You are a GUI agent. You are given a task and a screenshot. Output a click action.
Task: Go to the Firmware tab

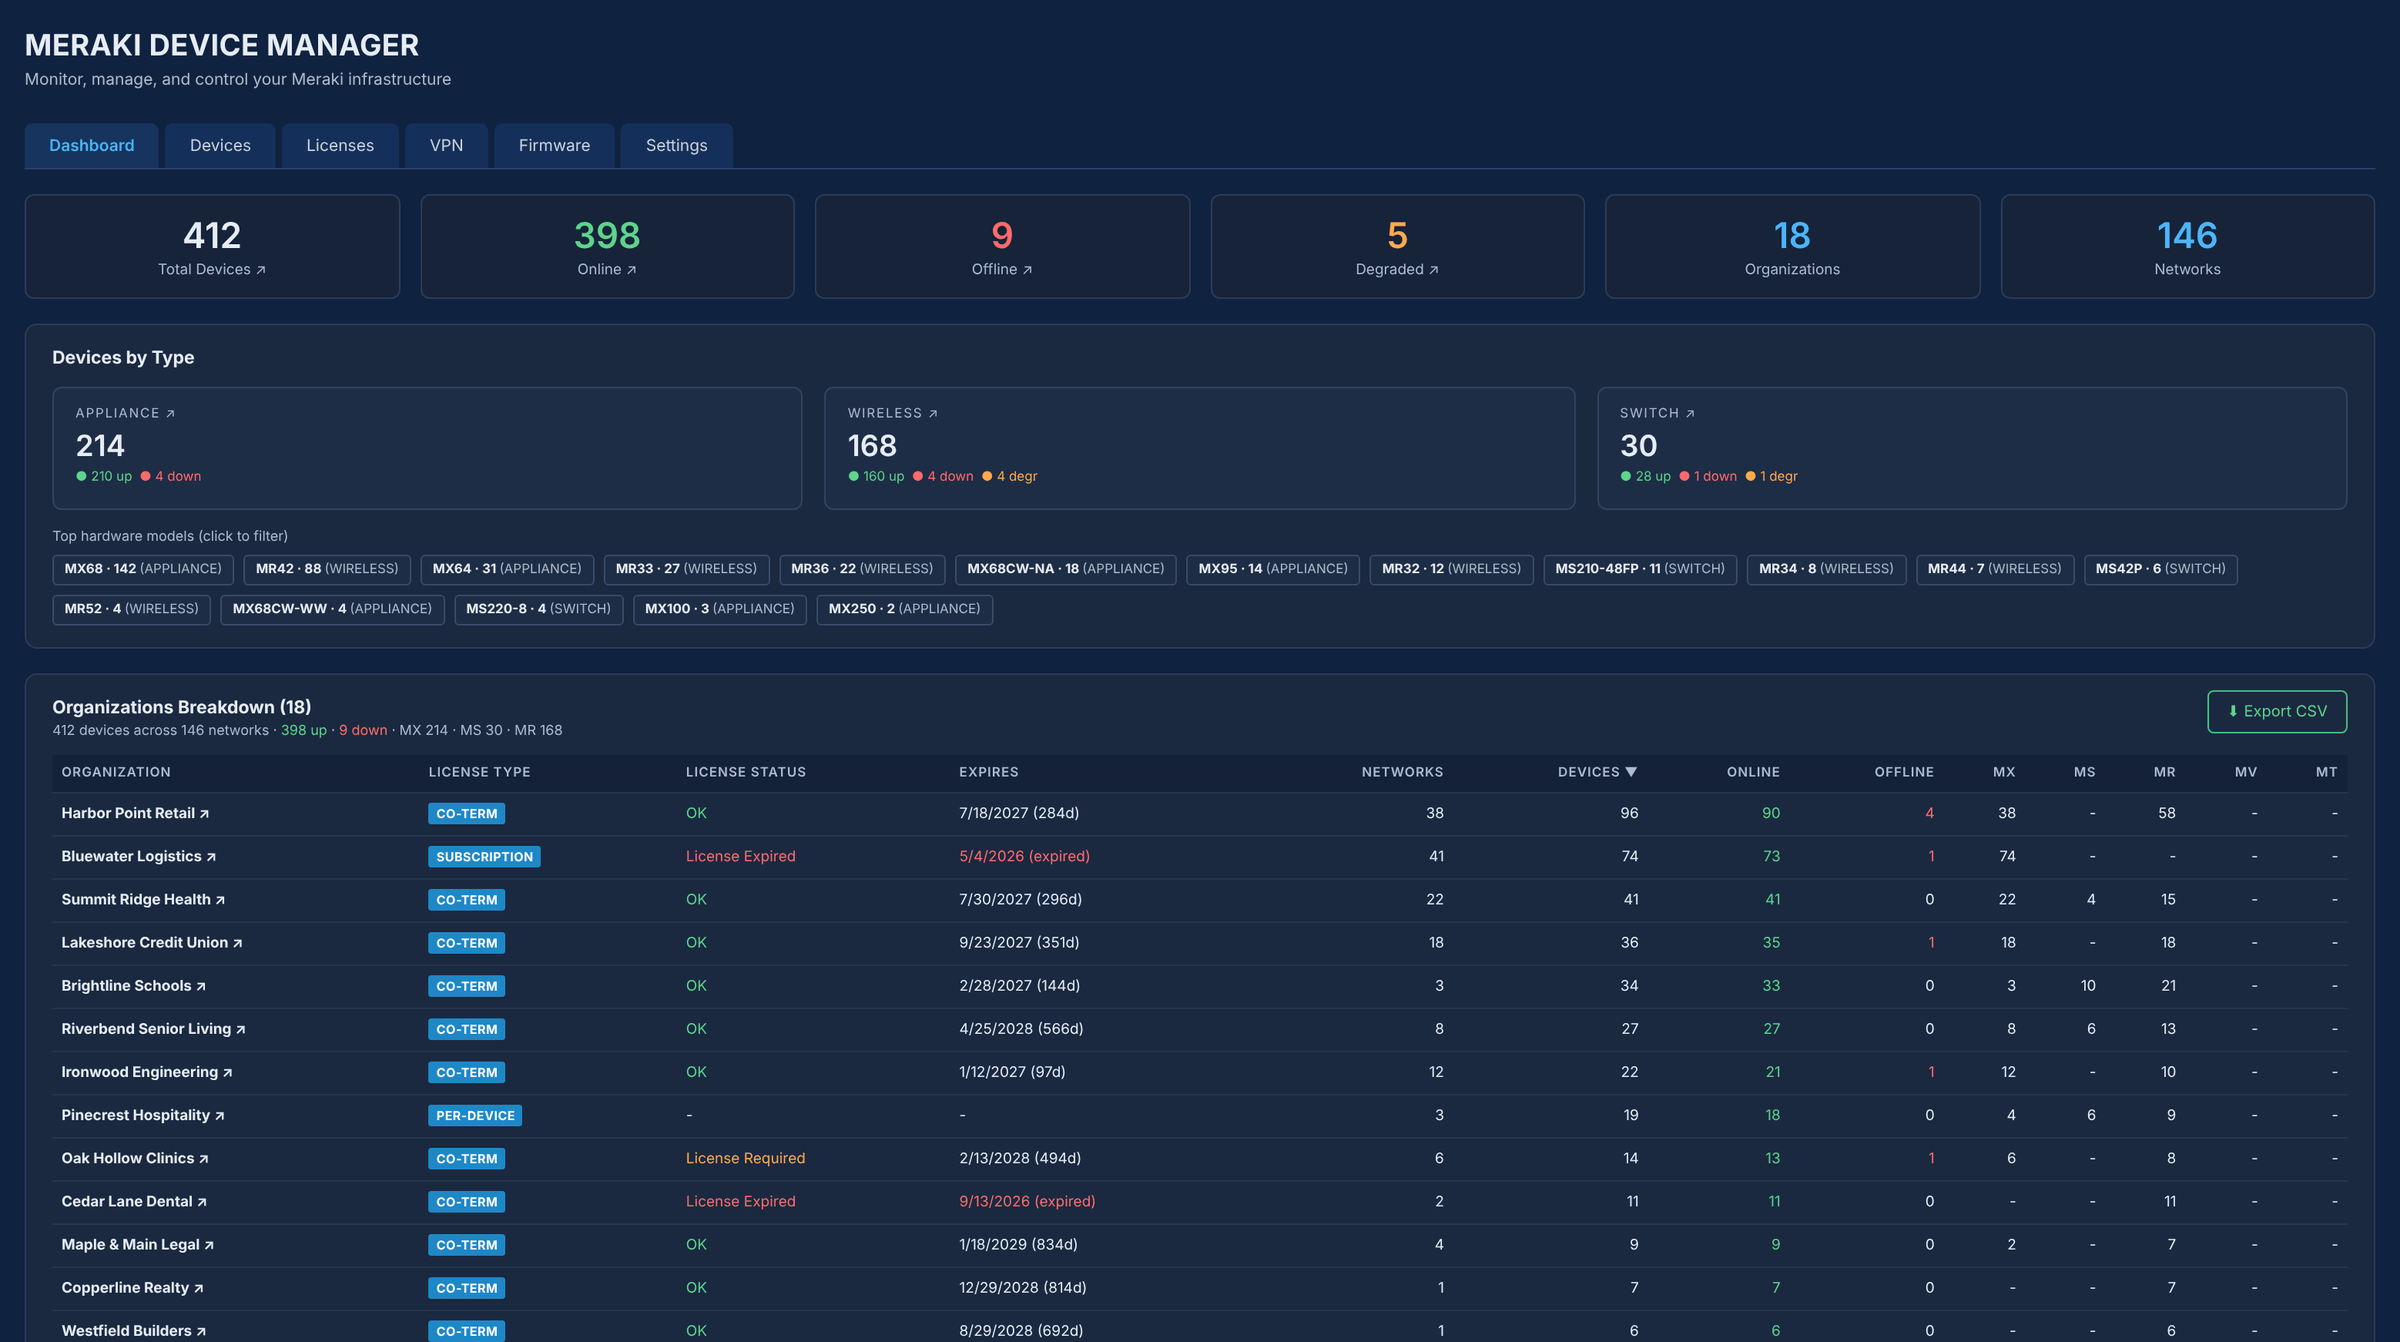coord(554,146)
